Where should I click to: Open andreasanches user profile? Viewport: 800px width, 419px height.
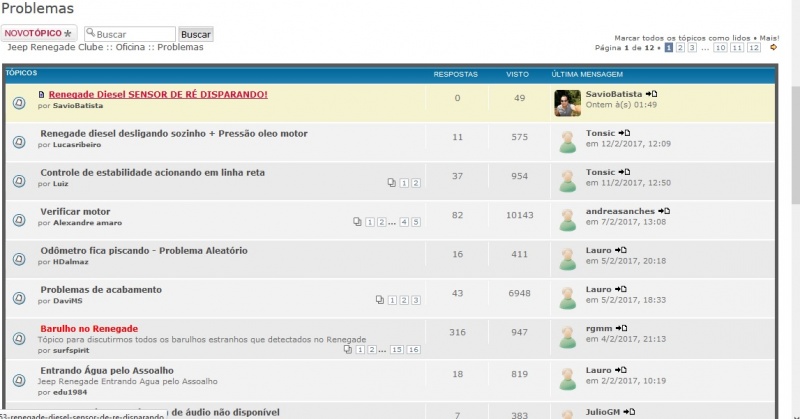pos(620,211)
